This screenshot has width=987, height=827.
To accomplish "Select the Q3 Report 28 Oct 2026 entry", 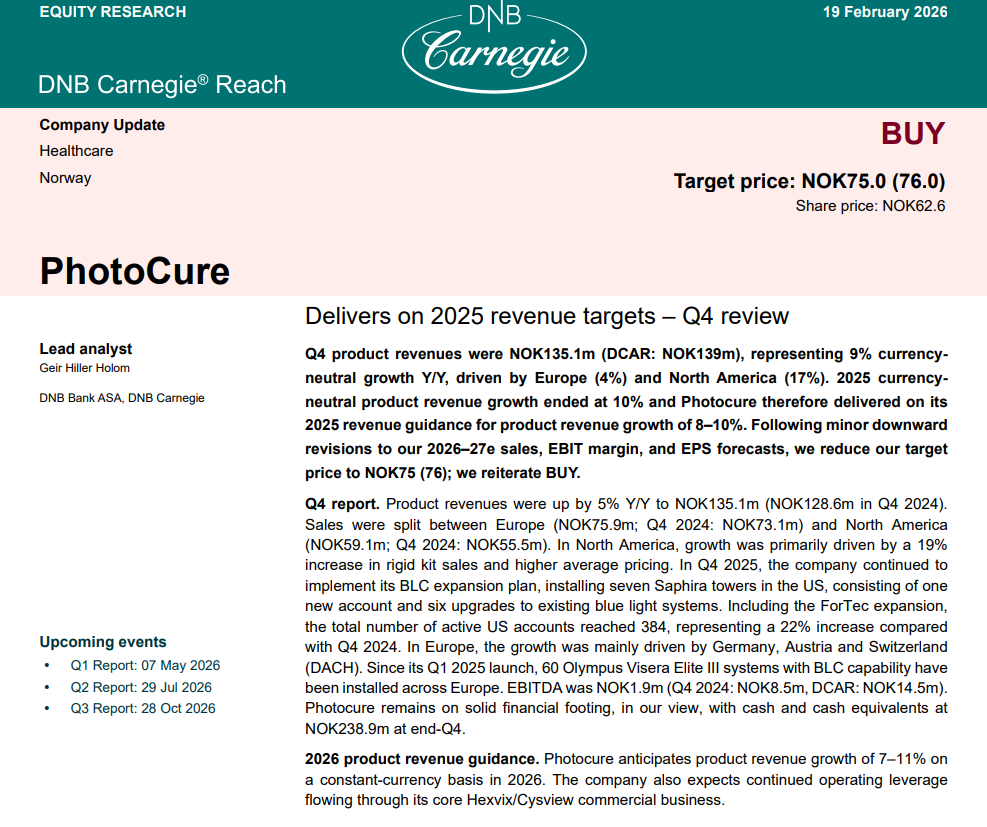I will click(142, 709).
